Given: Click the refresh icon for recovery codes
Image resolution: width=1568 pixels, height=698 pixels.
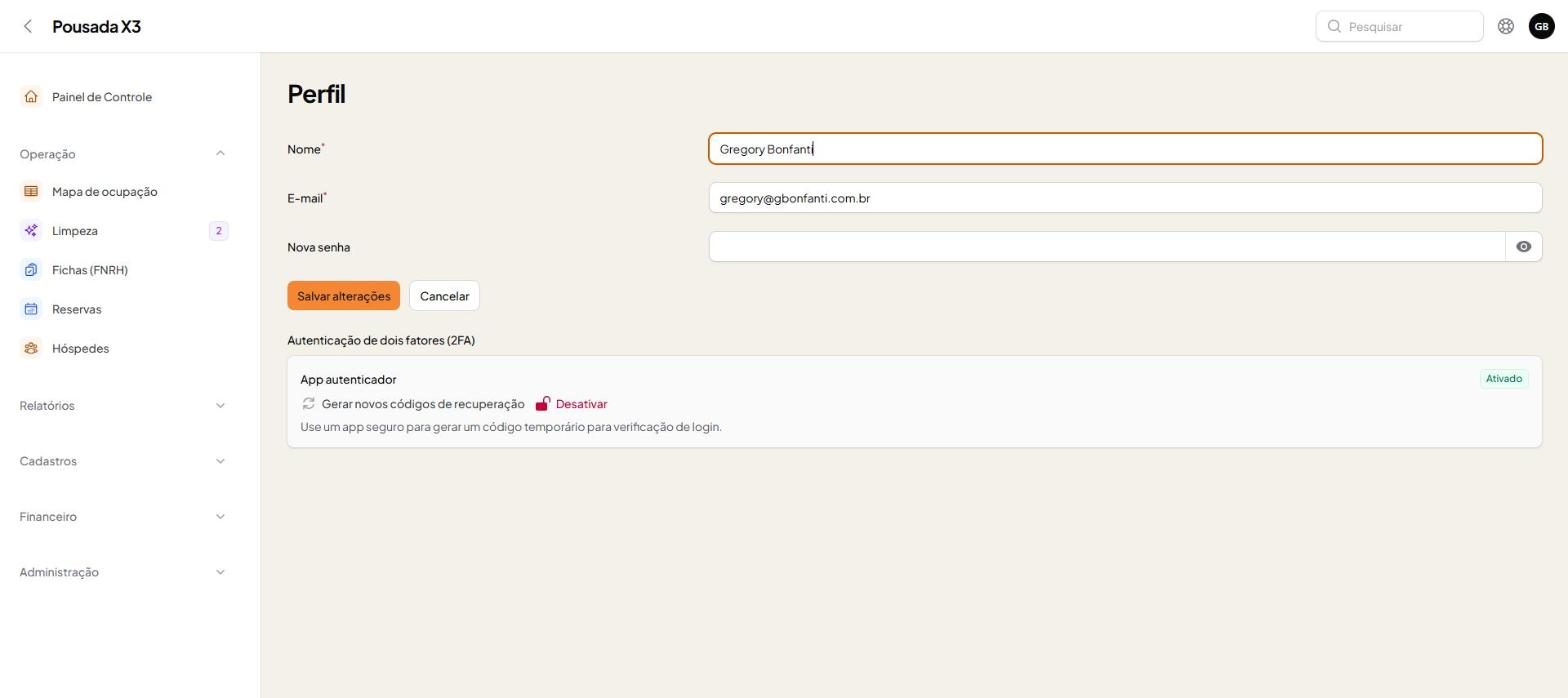Looking at the screenshot, I should point(308,404).
